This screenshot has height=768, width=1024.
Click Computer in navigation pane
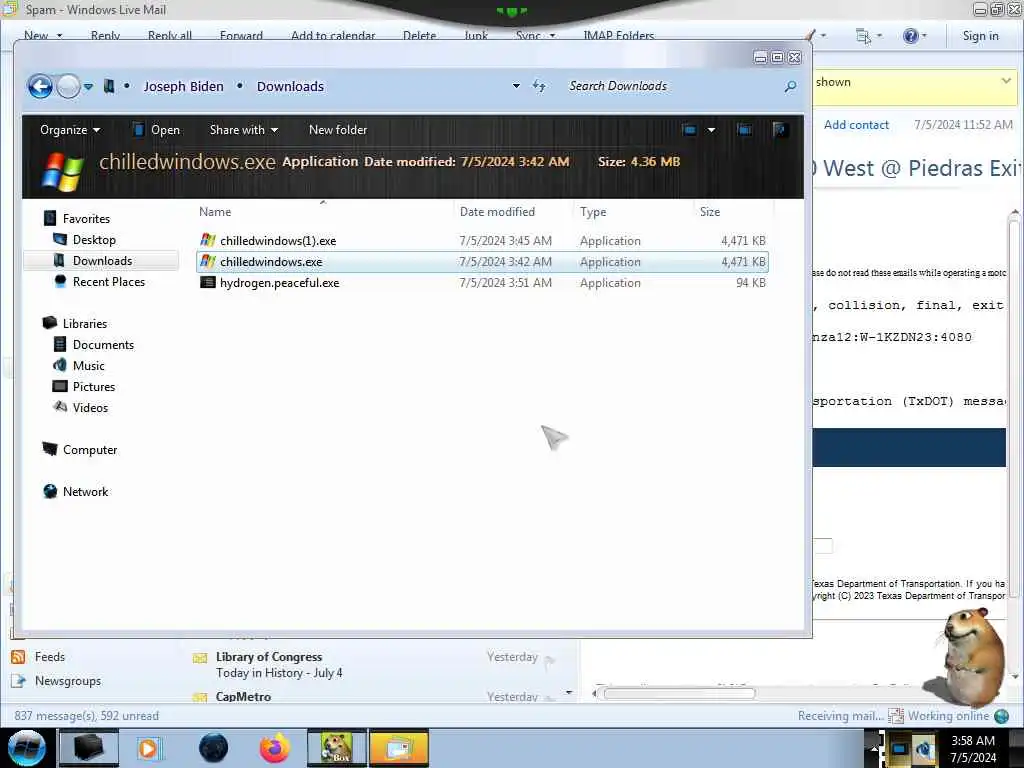click(x=90, y=450)
